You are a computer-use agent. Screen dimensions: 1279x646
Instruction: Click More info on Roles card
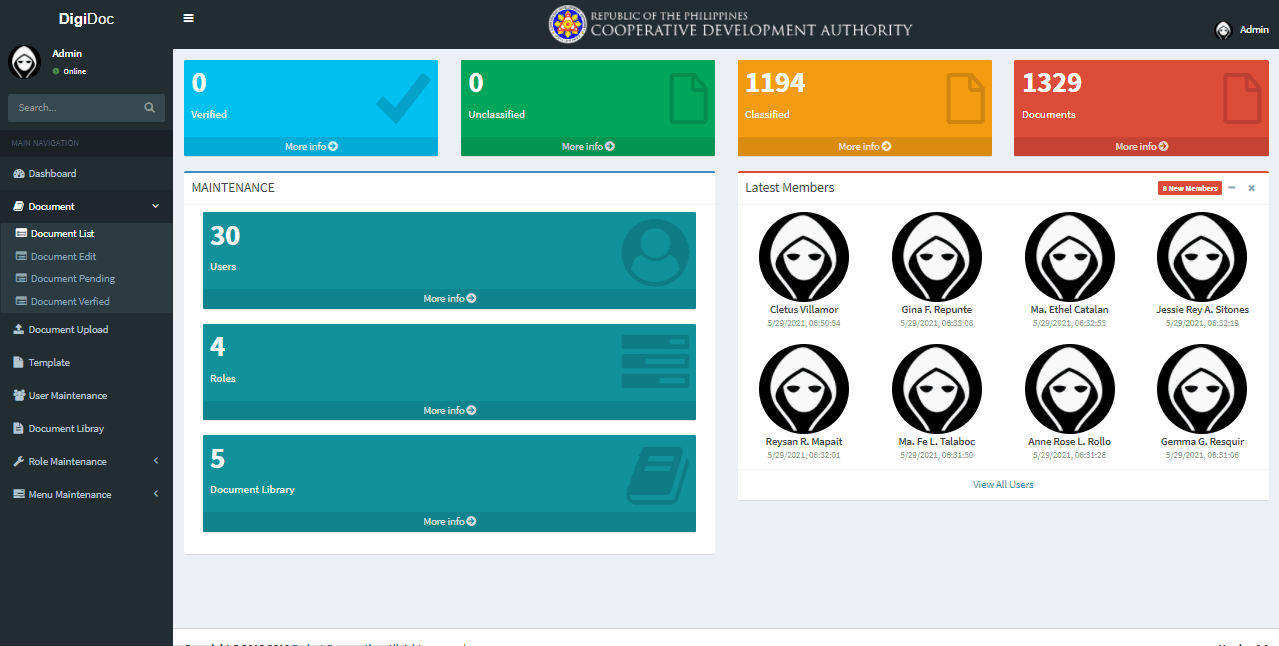pos(449,410)
